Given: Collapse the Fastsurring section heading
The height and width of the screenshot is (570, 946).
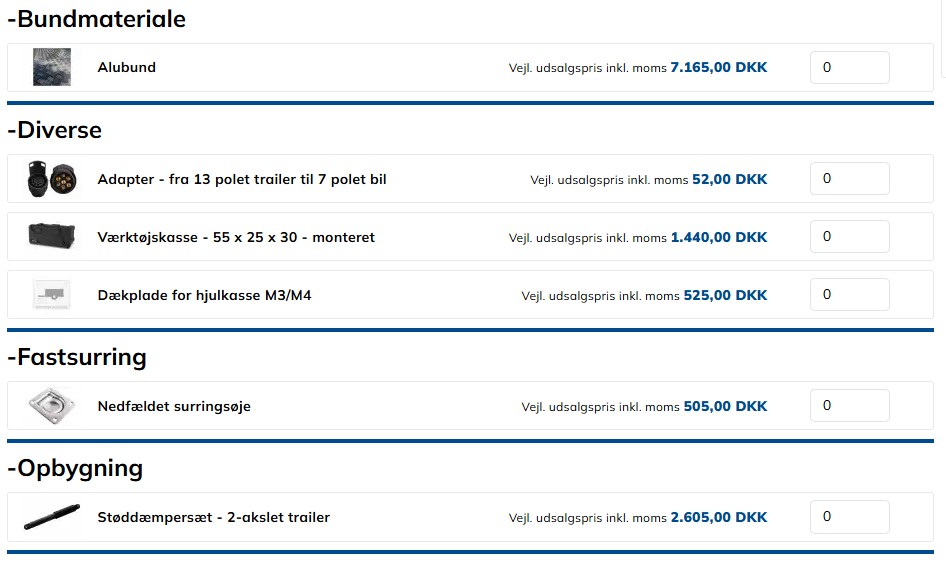Looking at the screenshot, I should 77,357.
